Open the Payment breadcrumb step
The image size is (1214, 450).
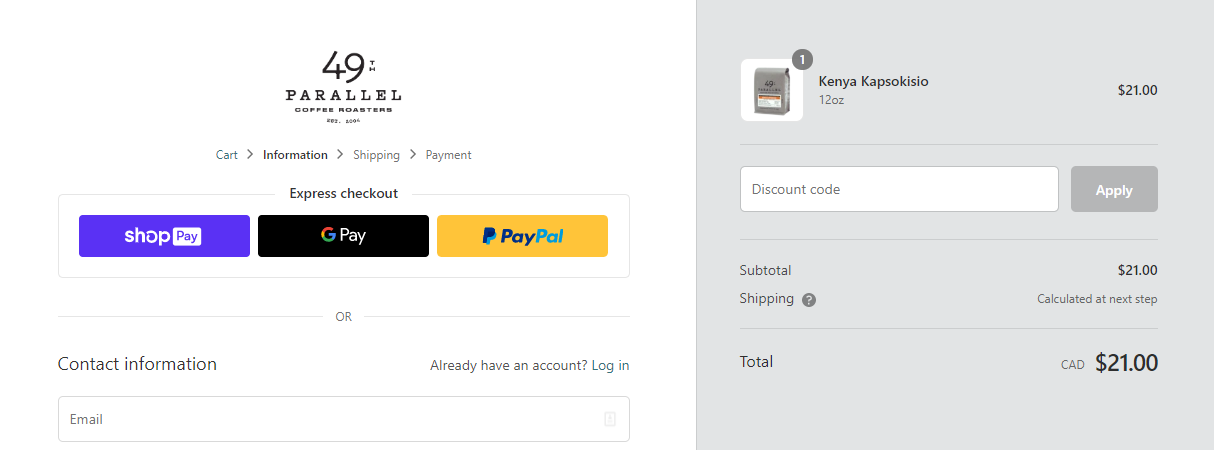tap(448, 155)
